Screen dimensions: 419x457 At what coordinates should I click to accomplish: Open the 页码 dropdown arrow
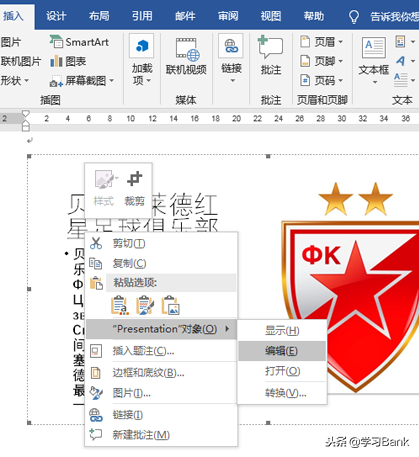click(x=340, y=80)
